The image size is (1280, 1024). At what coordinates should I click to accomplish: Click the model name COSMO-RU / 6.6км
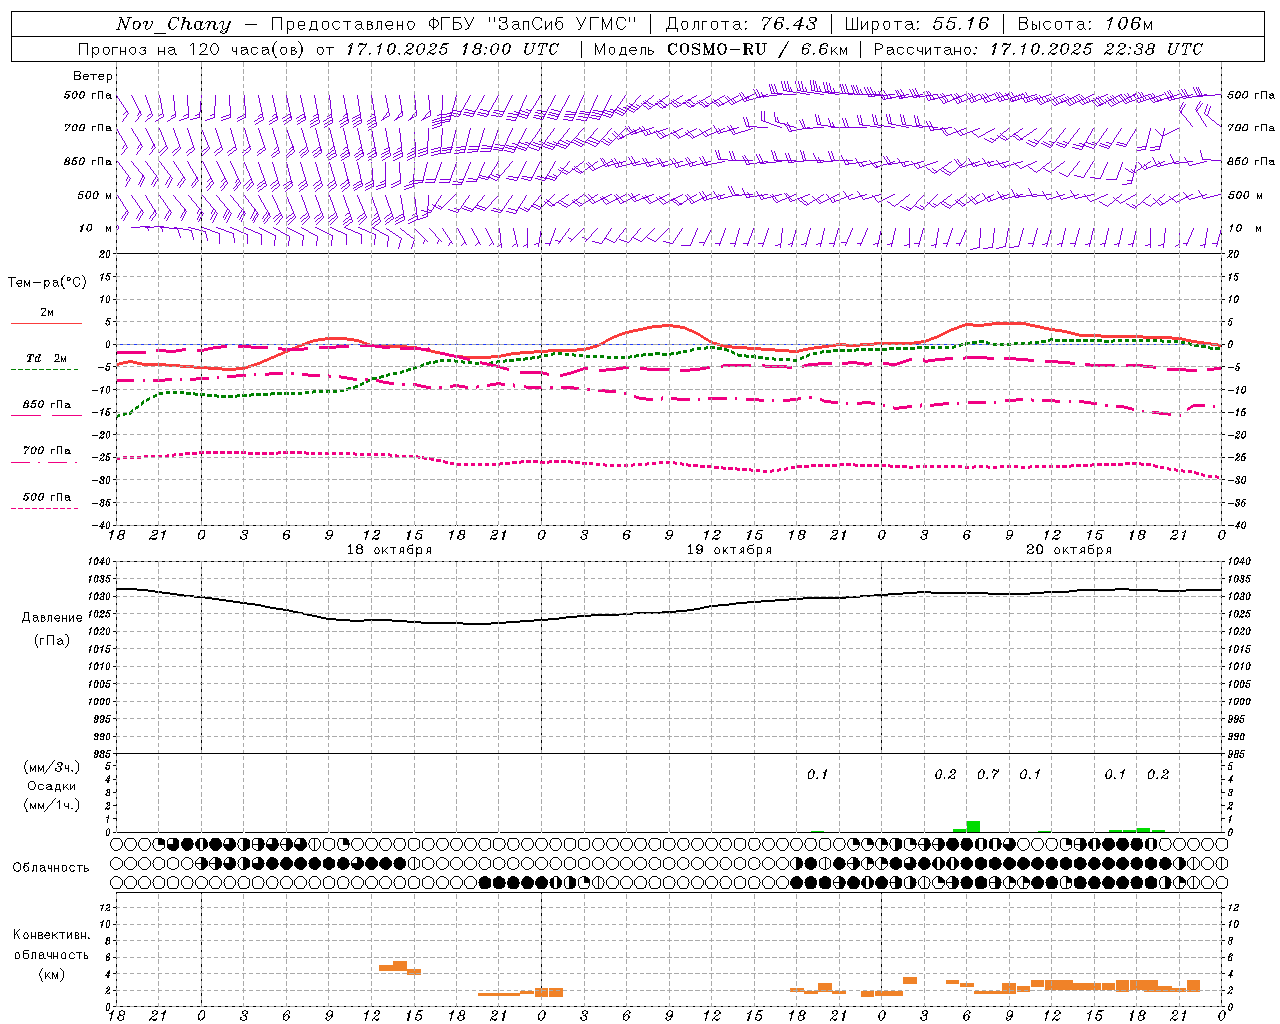(757, 49)
